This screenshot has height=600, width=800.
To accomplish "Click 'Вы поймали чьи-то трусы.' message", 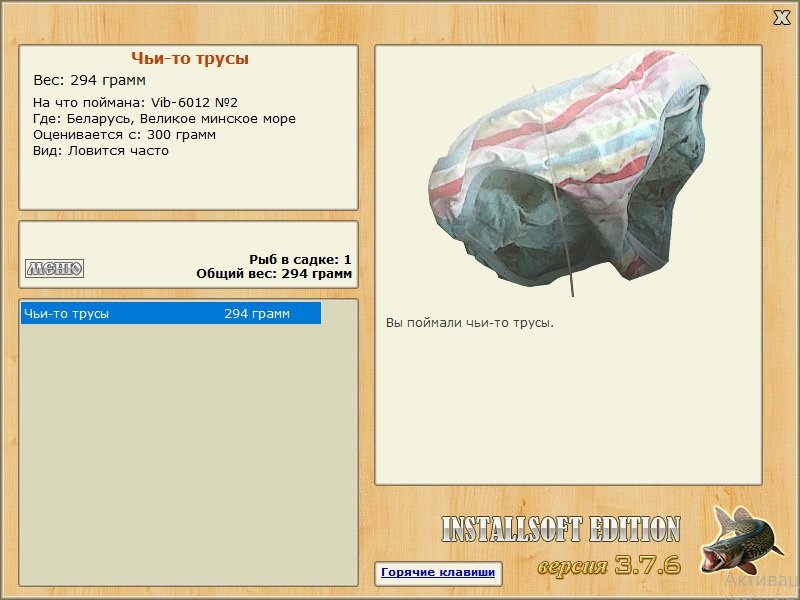I will click(470, 323).
